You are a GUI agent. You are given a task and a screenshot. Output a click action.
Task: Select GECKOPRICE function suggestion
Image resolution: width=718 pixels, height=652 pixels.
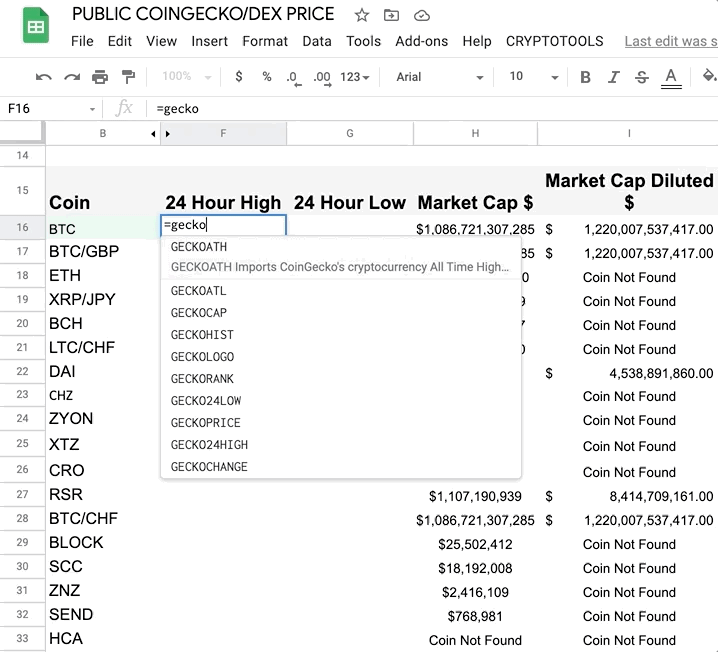(341, 423)
